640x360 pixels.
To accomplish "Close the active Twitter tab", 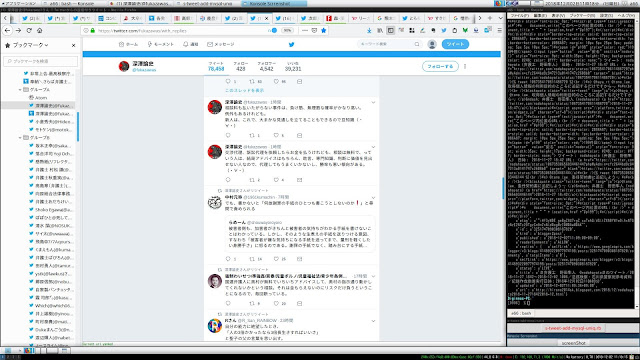I will (267, 18).
